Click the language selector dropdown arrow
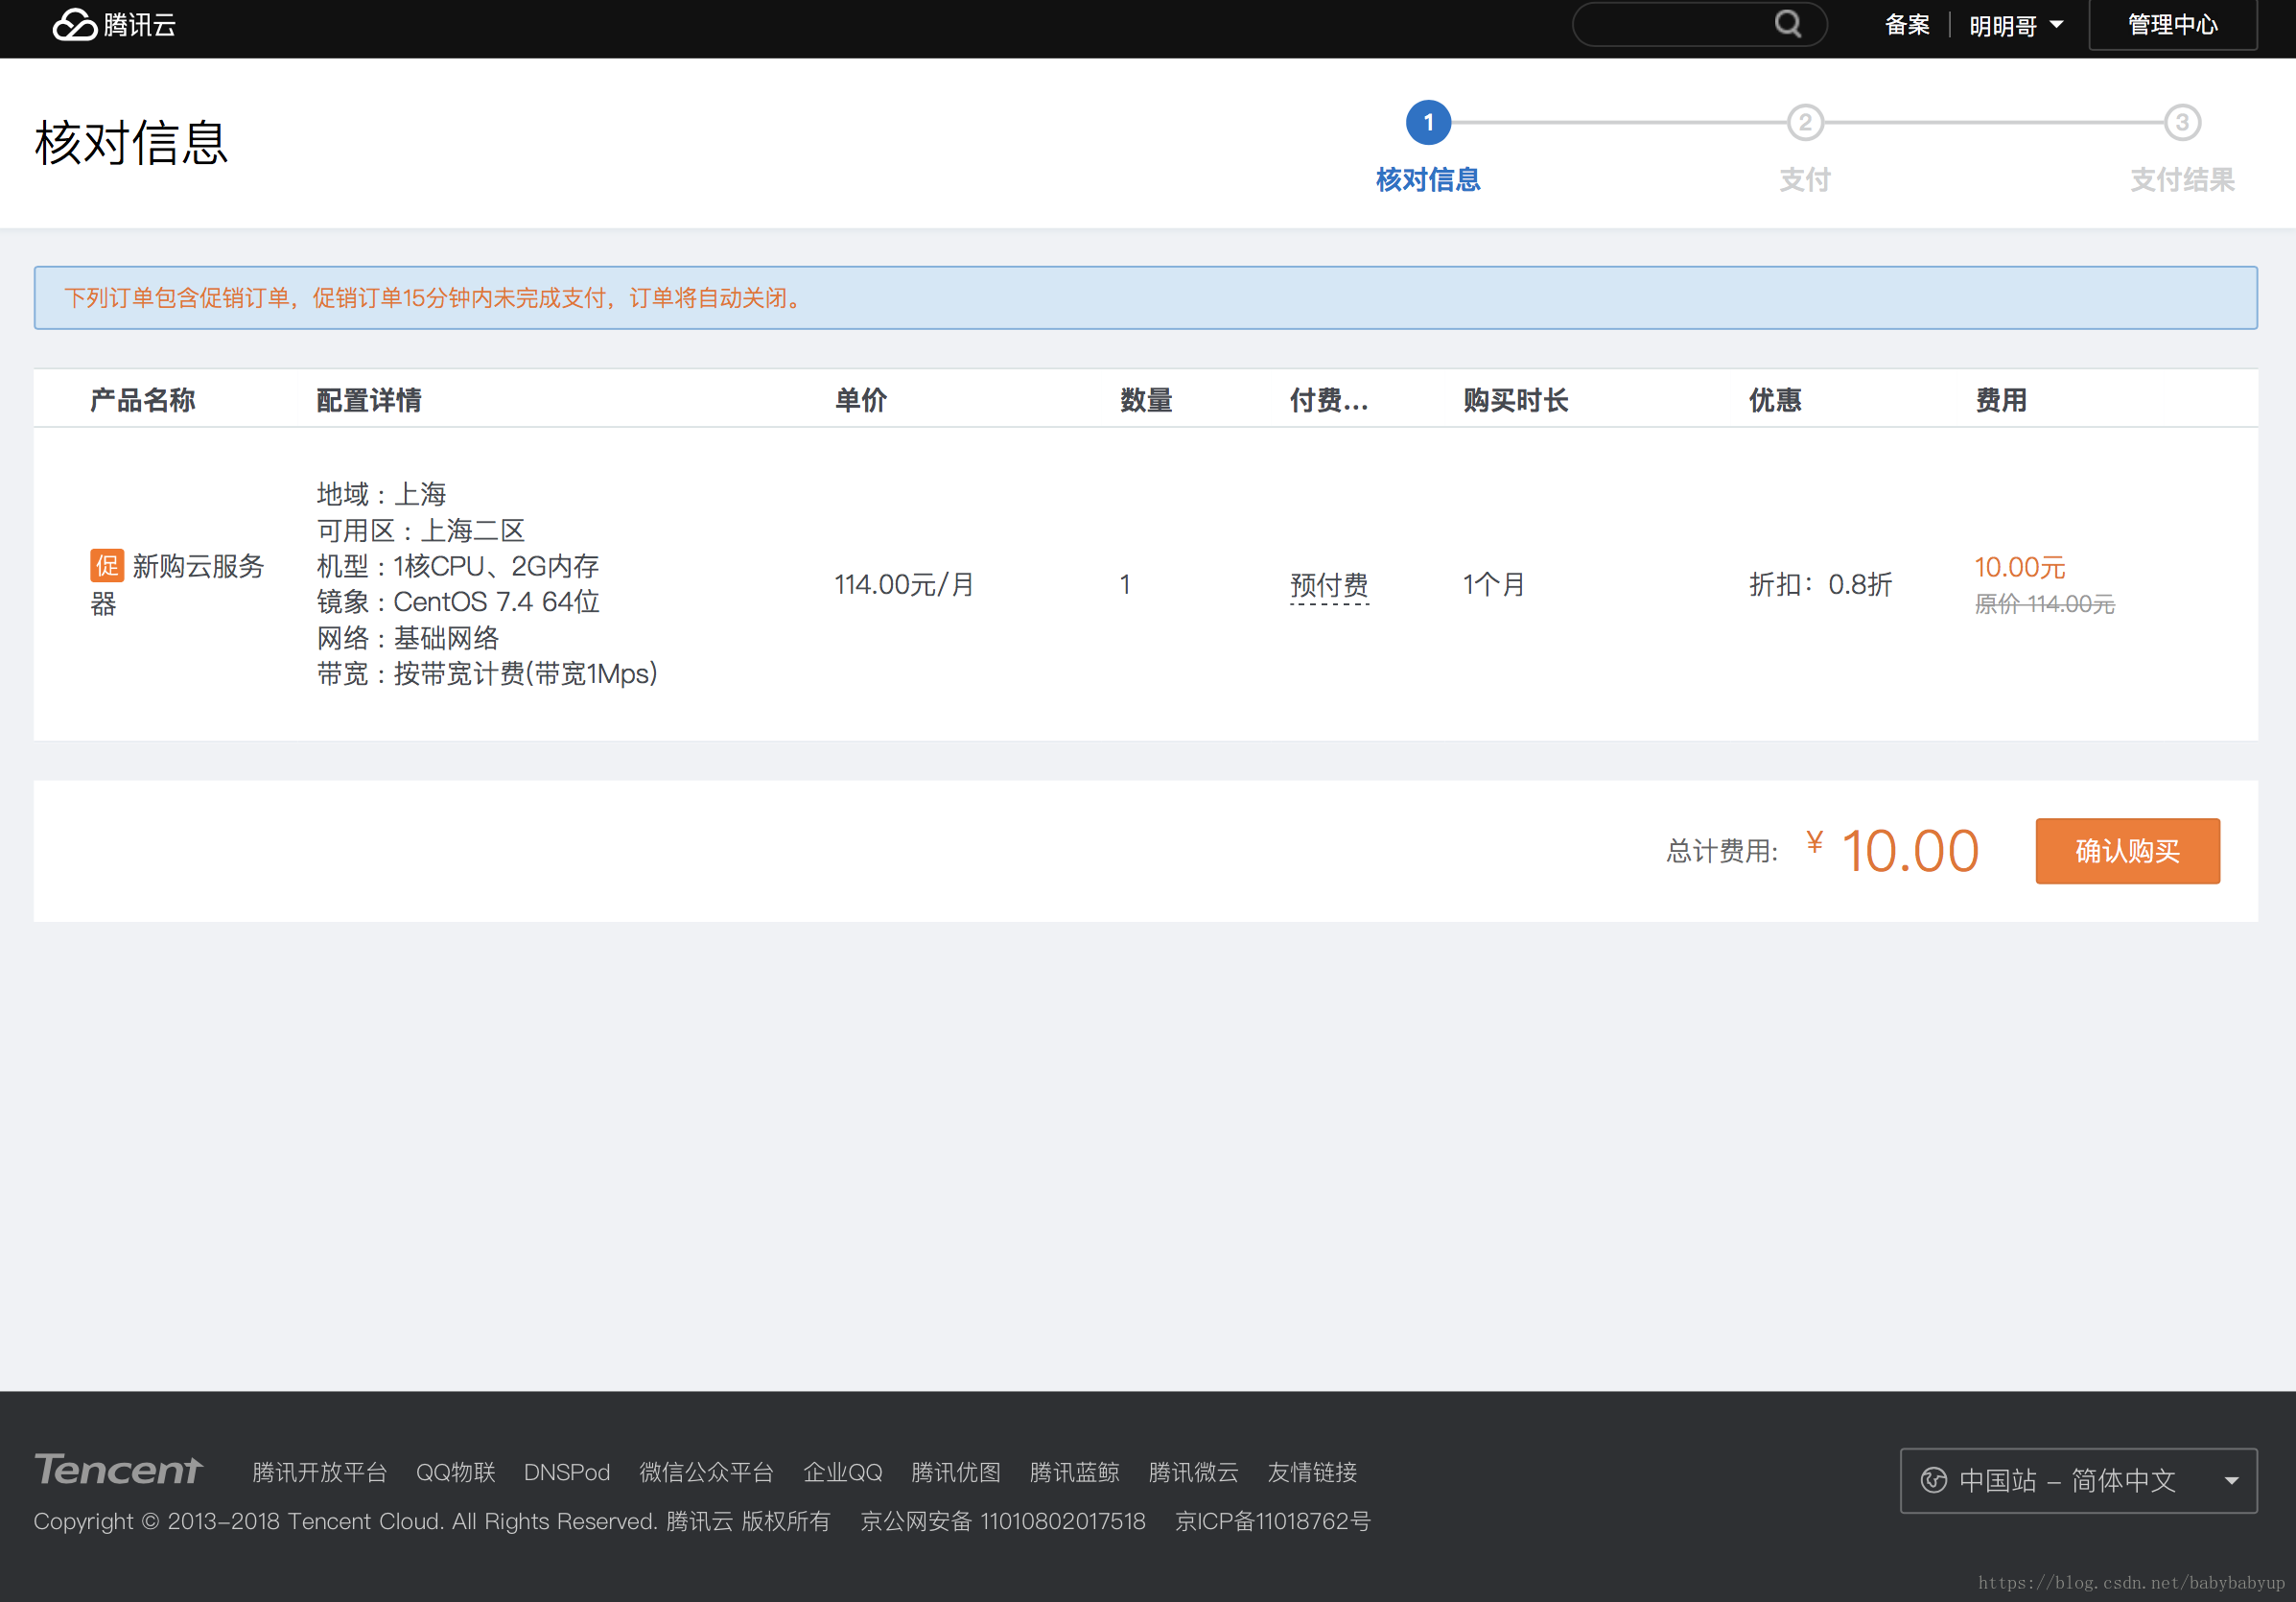This screenshot has width=2296, height=1602. coord(2231,1480)
